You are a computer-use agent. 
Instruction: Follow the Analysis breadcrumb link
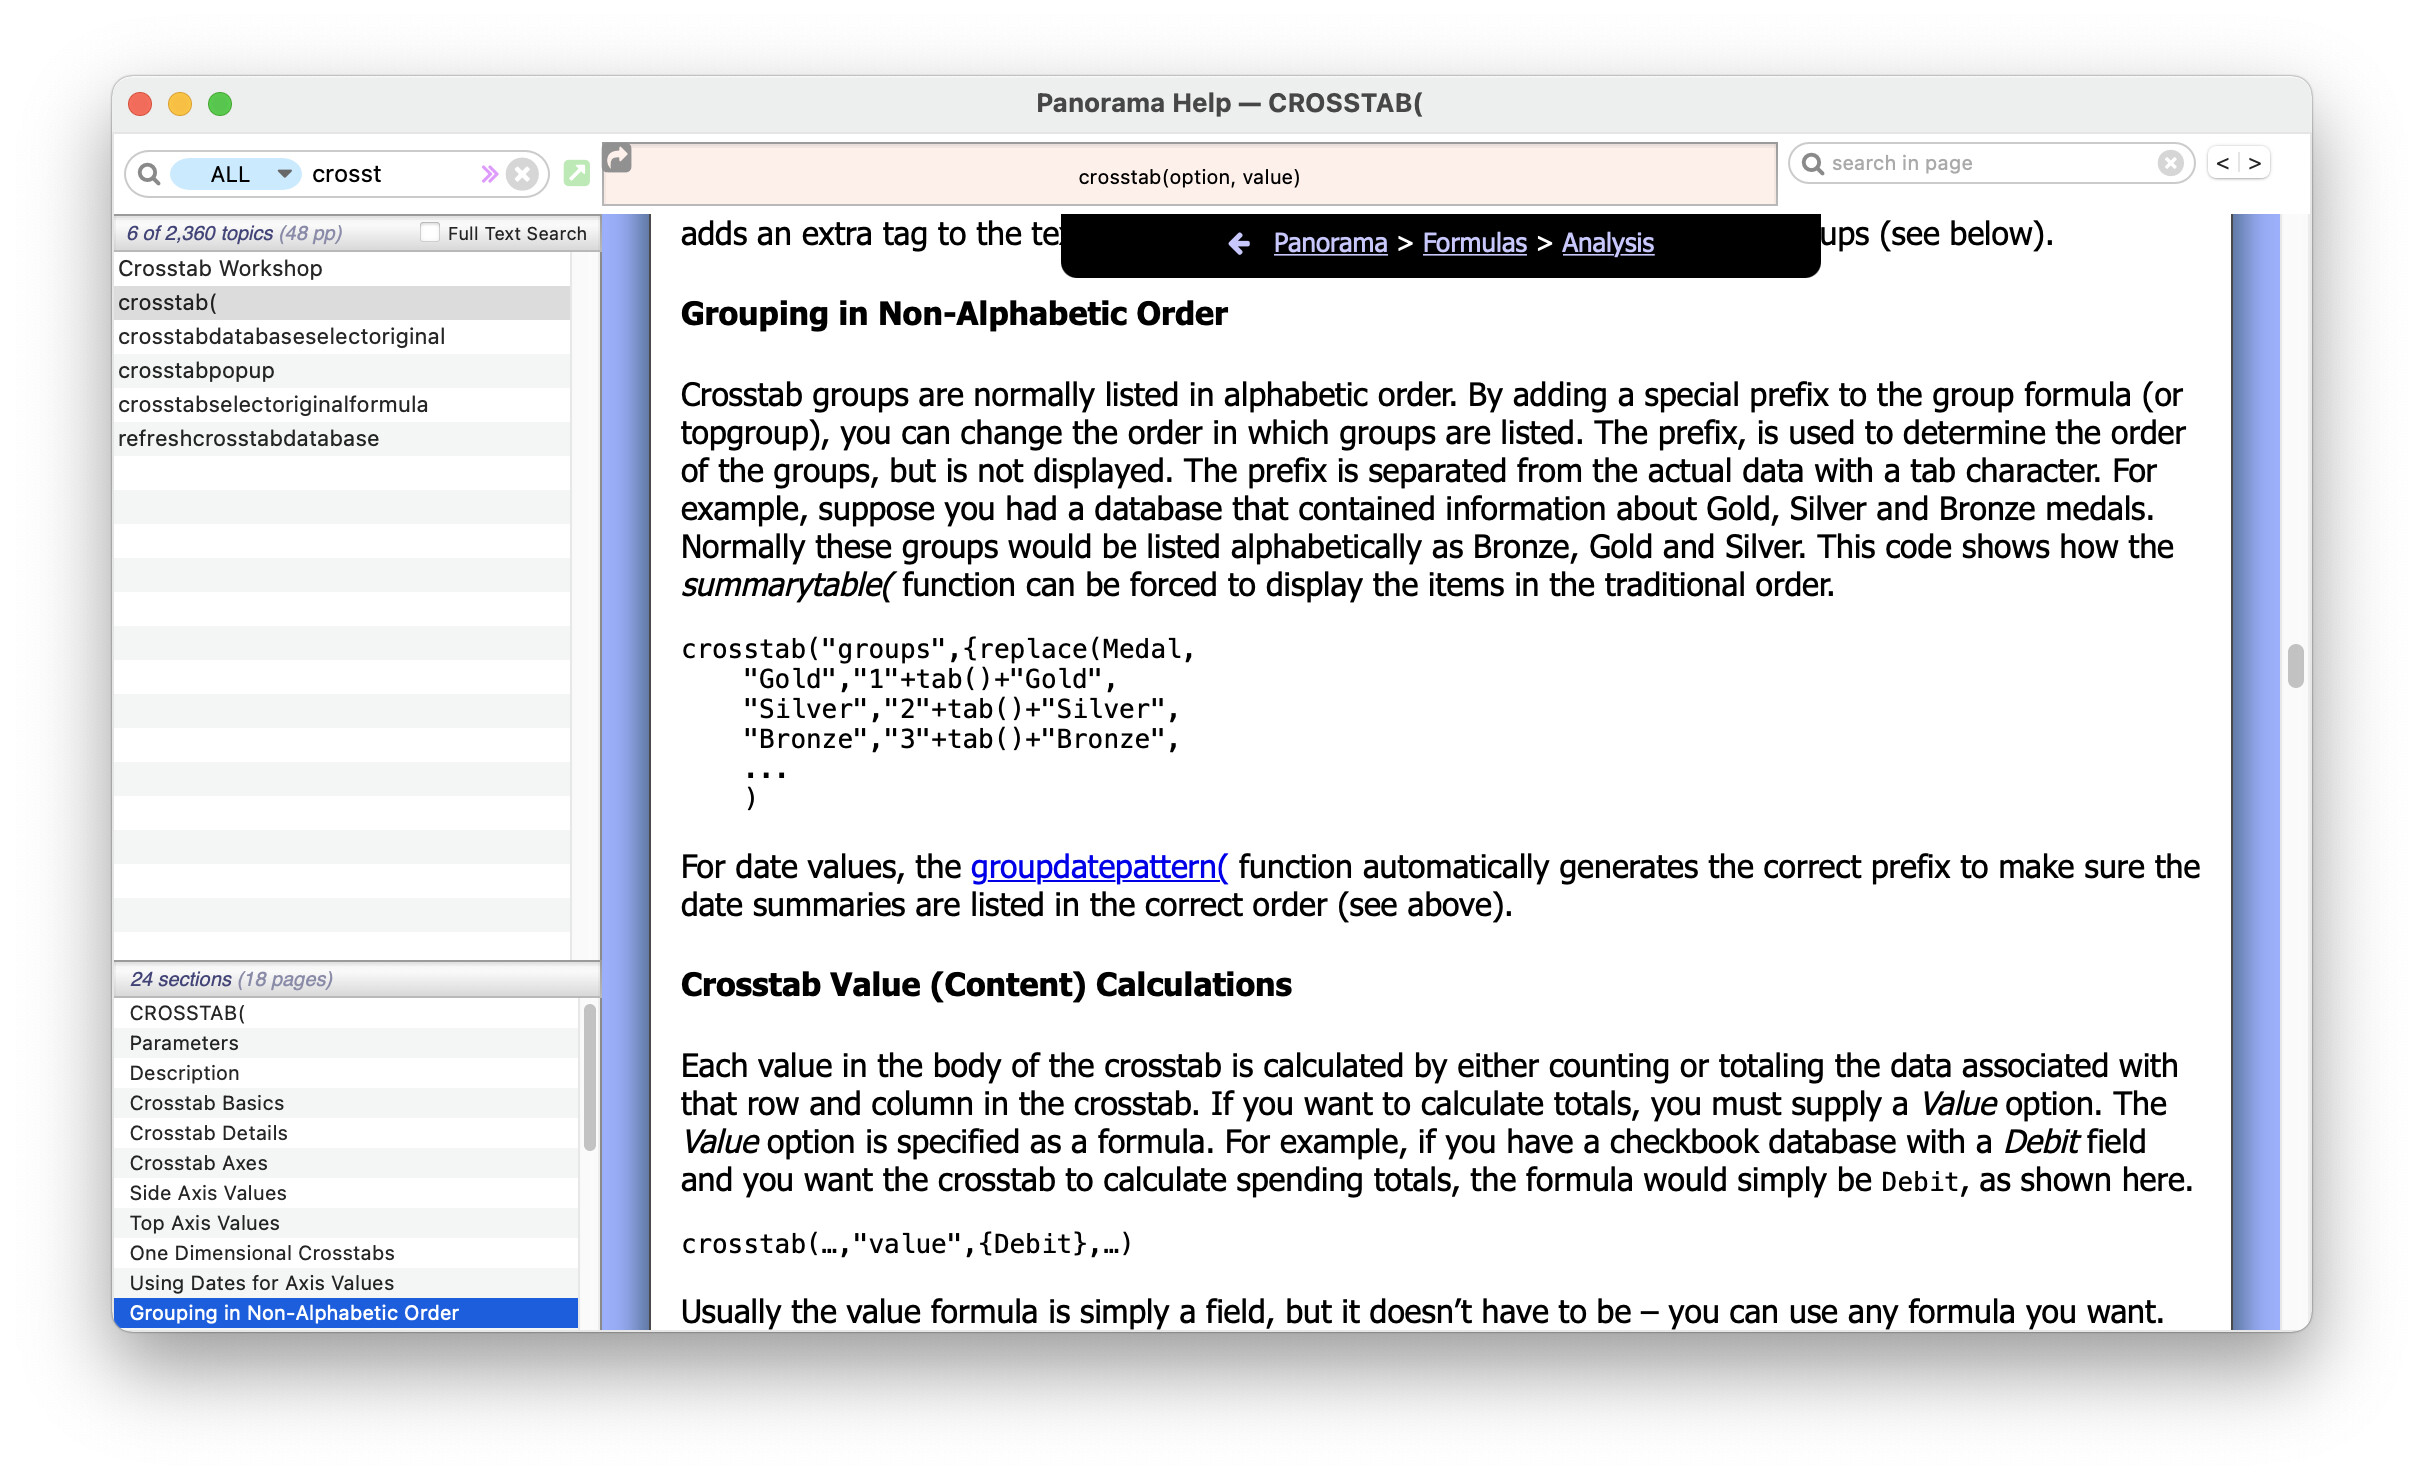(x=1608, y=243)
